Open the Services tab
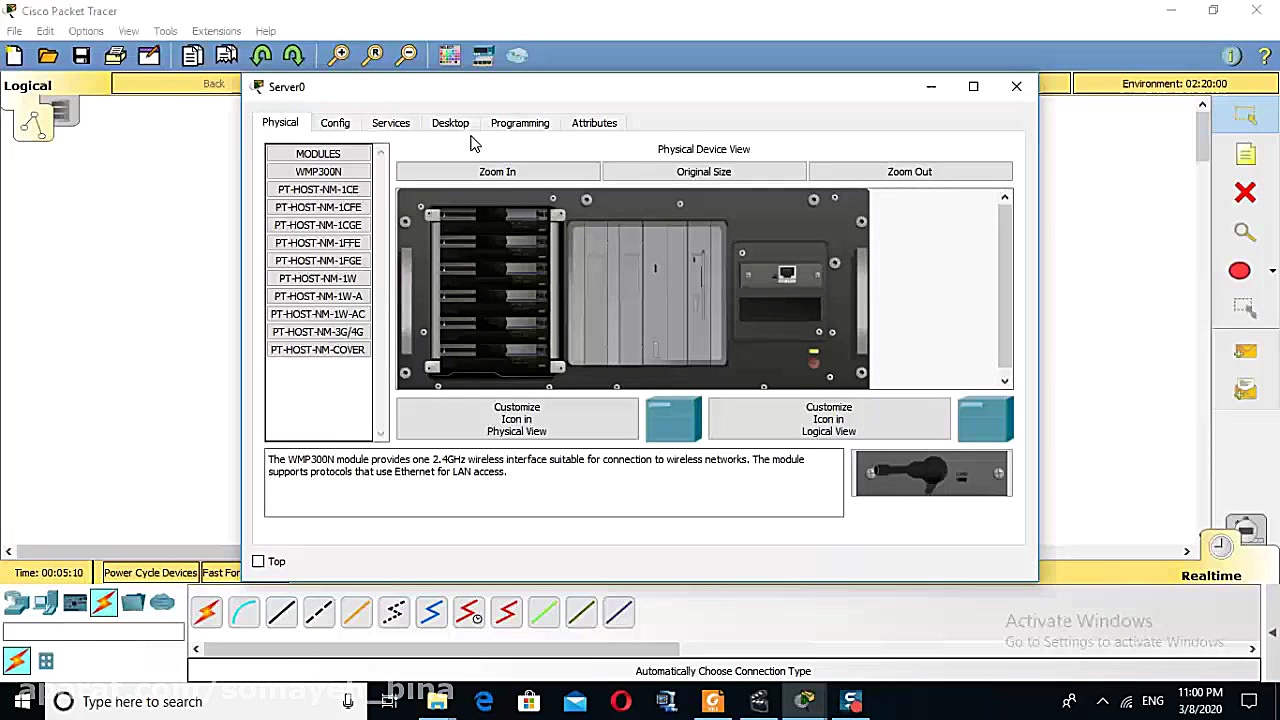The width and height of the screenshot is (1280, 720). (390, 123)
